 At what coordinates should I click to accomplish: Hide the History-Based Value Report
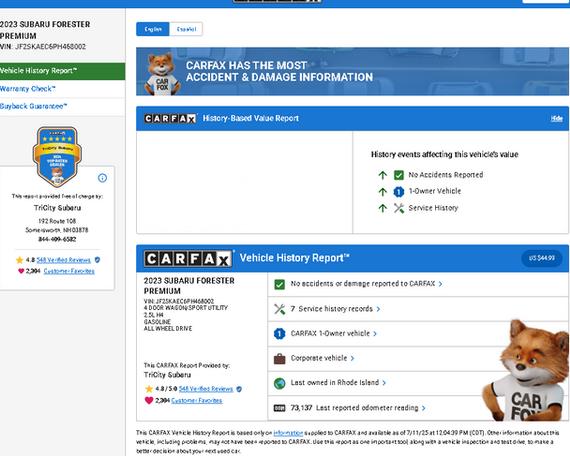point(556,119)
